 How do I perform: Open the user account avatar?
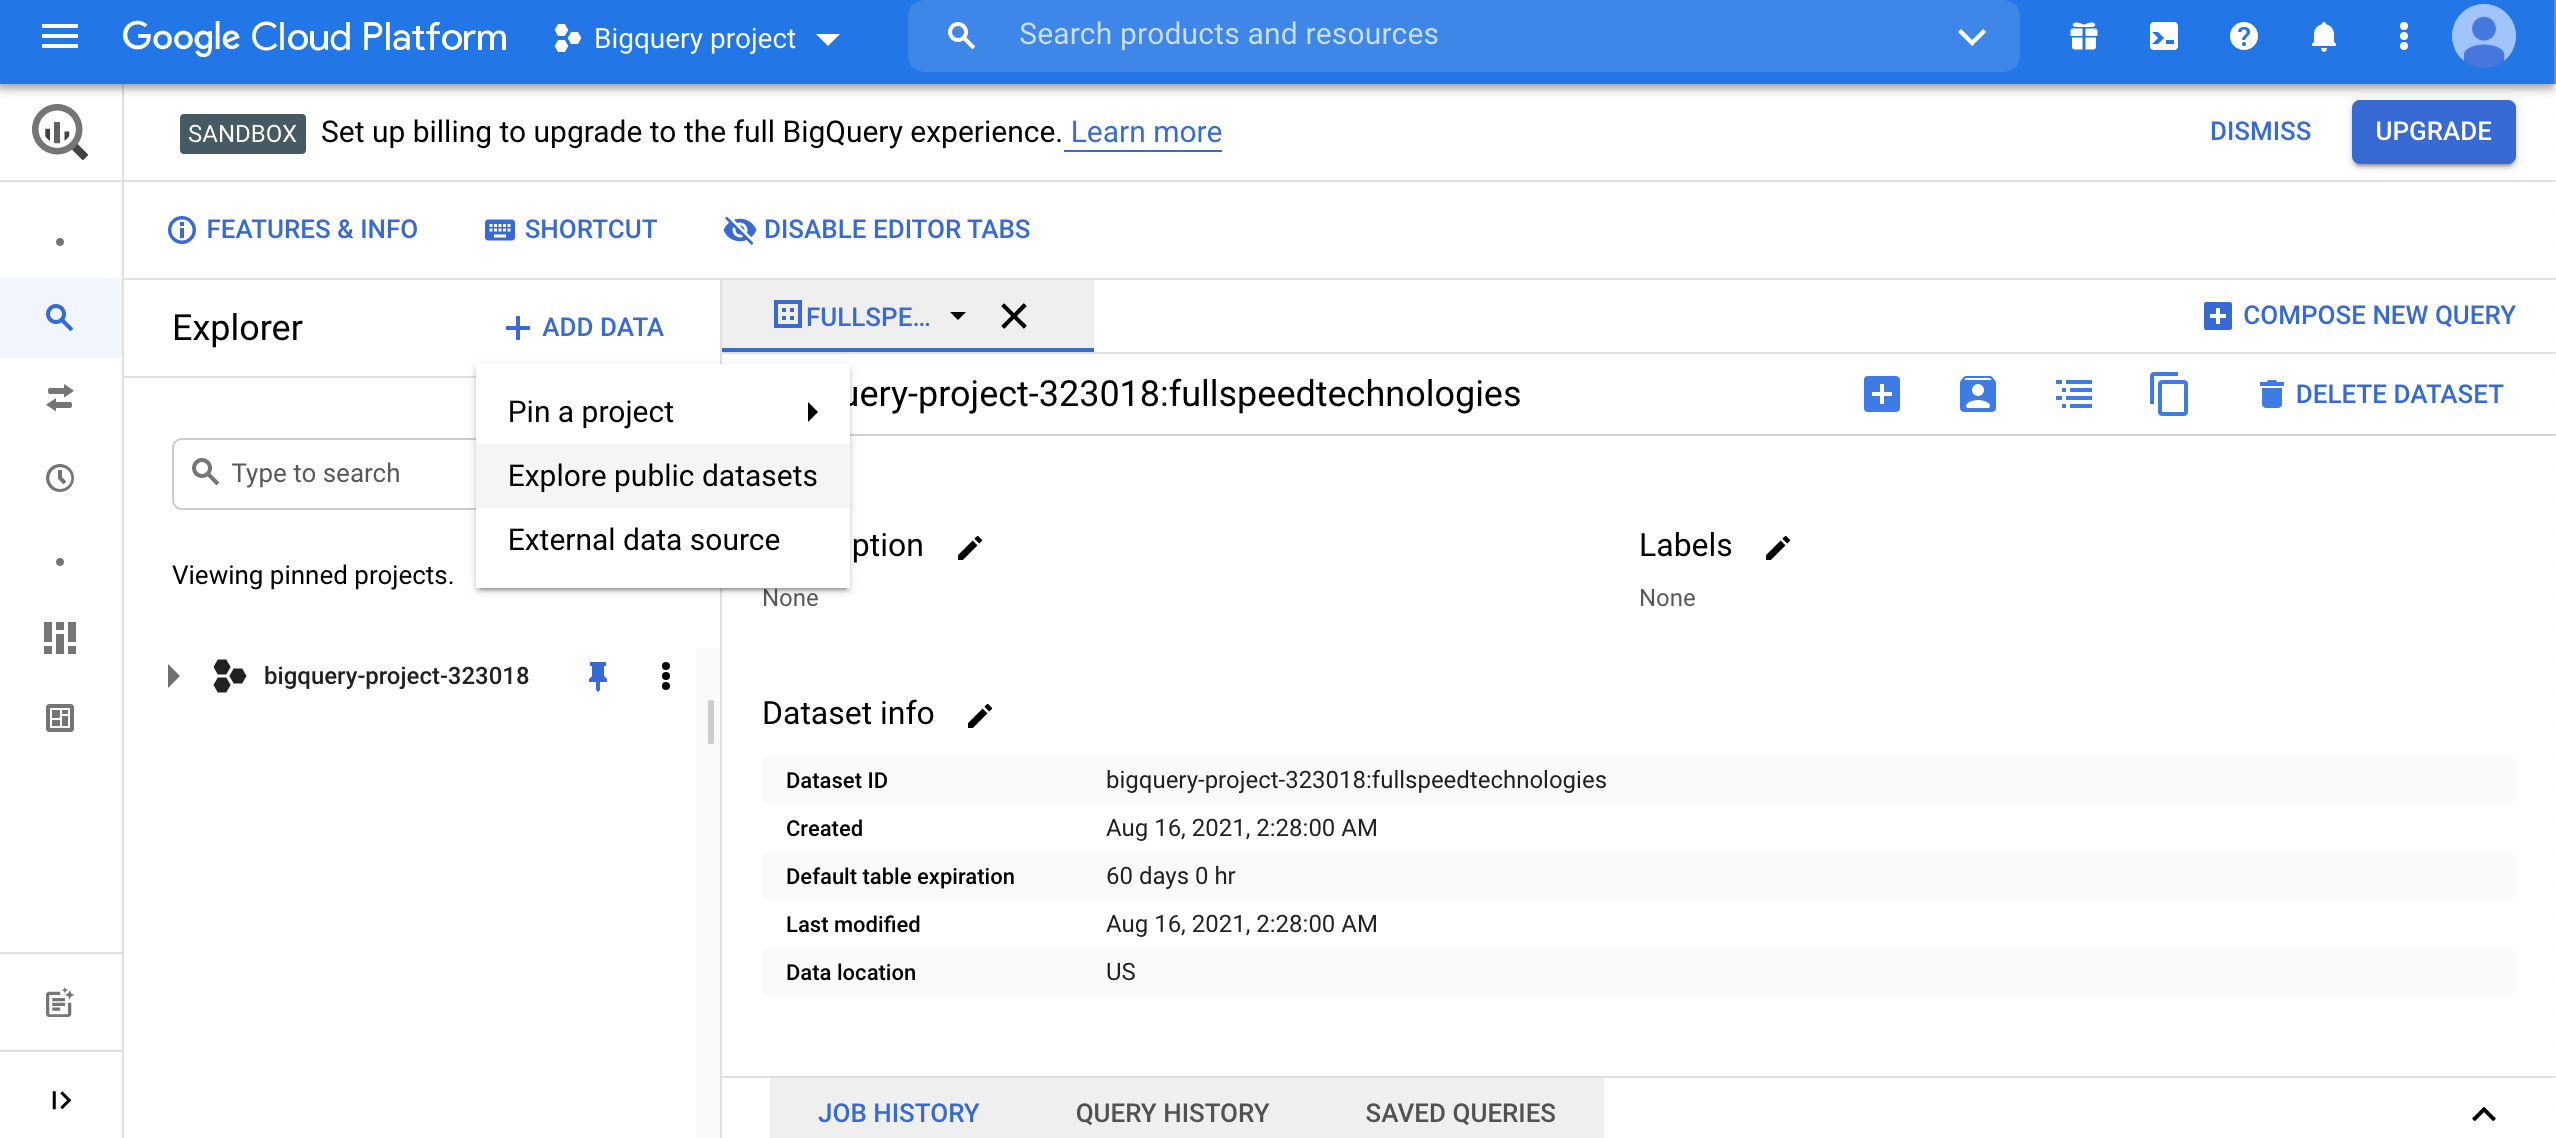[2484, 36]
